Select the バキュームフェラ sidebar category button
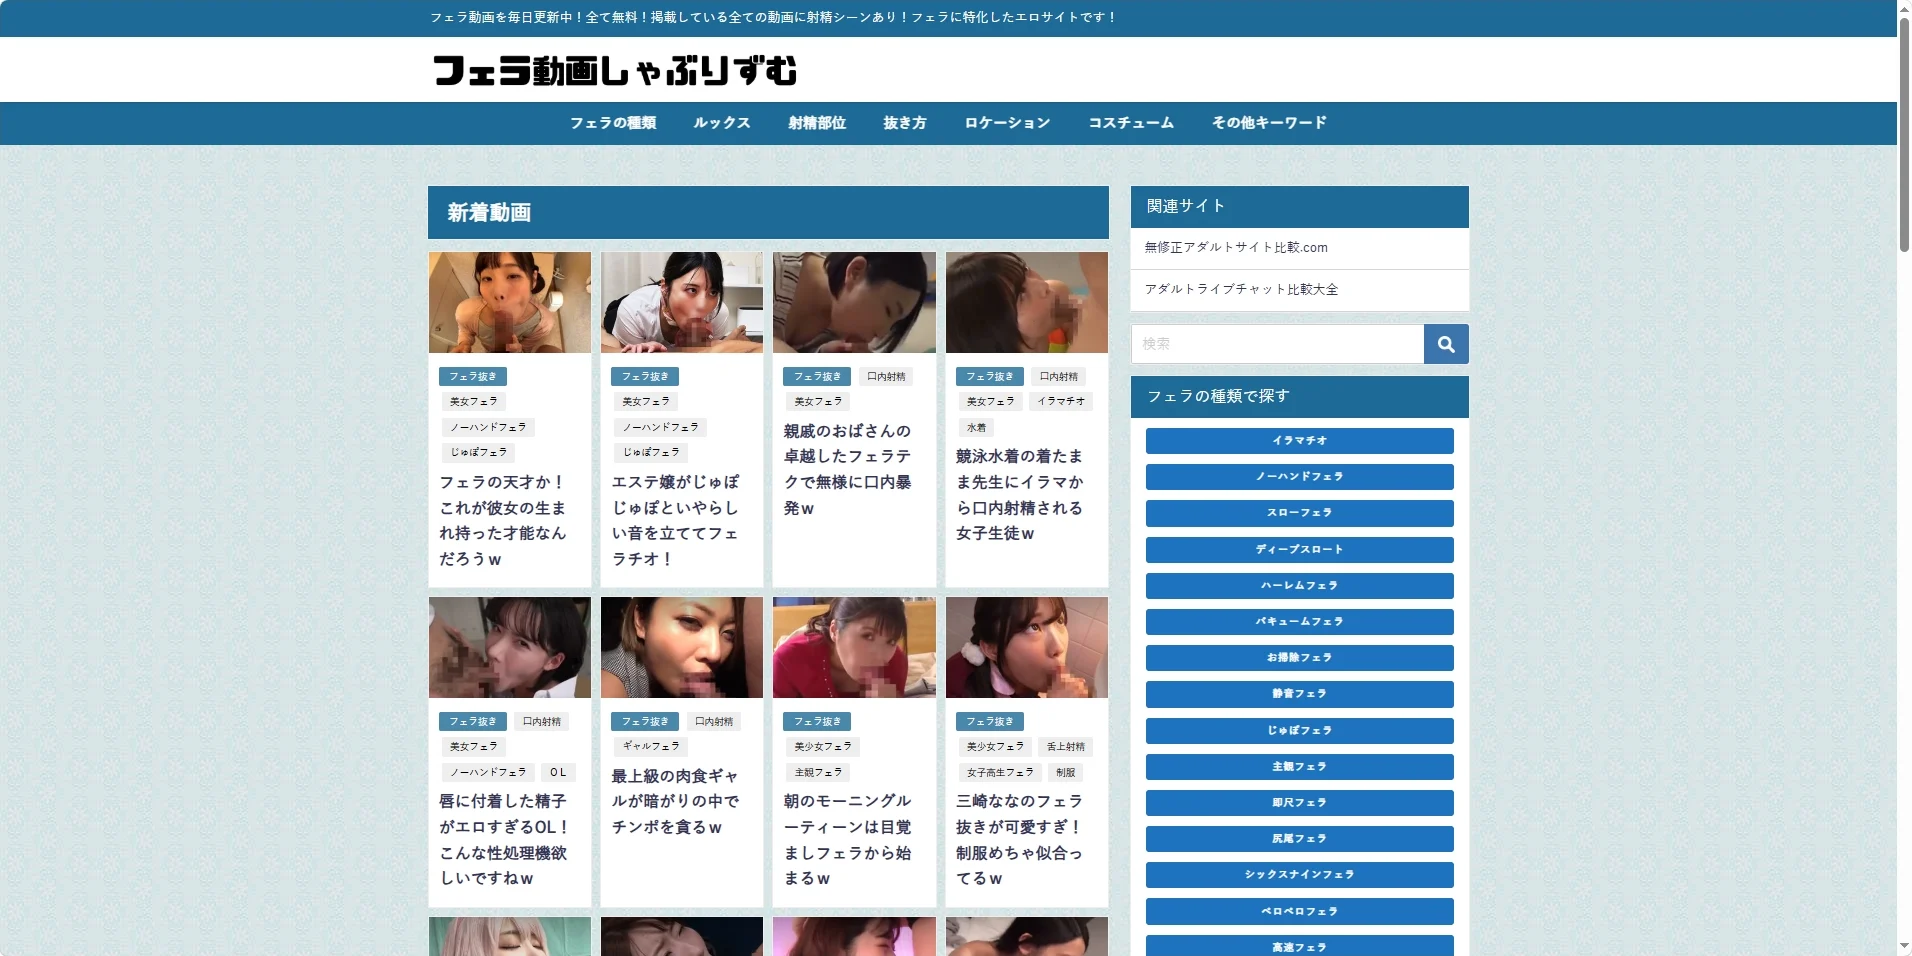Image resolution: width=1912 pixels, height=956 pixels. [x=1299, y=621]
